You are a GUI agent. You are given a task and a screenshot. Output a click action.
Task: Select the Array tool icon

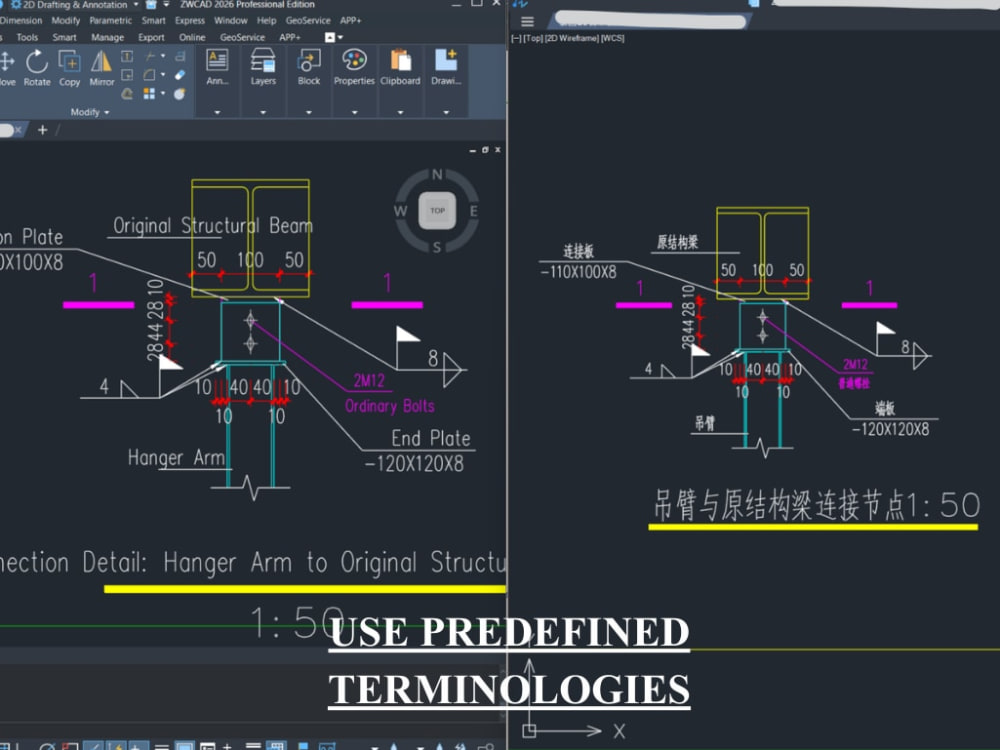[x=150, y=94]
